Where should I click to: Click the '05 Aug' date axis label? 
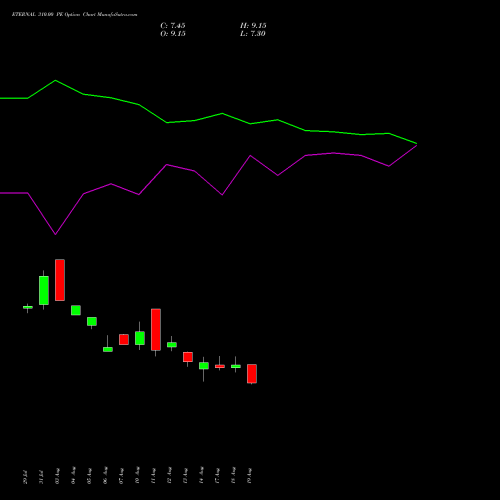coord(89,475)
